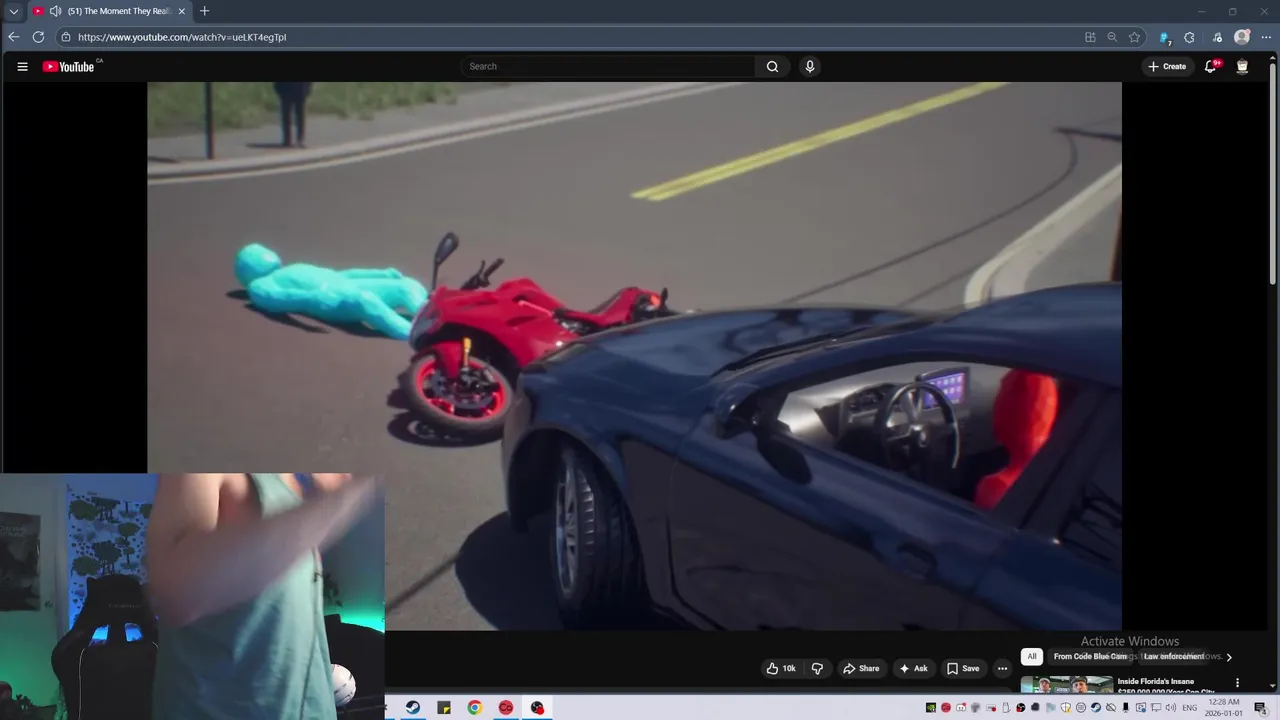The width and height of the screenshot is (1280, 720).
Task: Open more actions ellipsis under video
Action: click(1002, 668)
